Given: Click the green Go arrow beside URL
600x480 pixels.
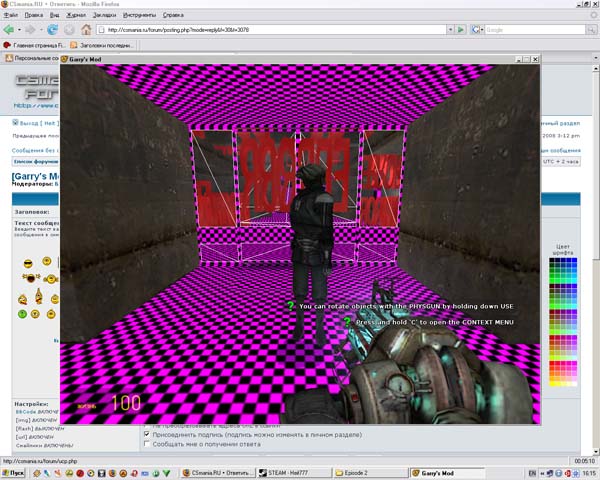Looking at the screenshot, I should tap(461, 29).
